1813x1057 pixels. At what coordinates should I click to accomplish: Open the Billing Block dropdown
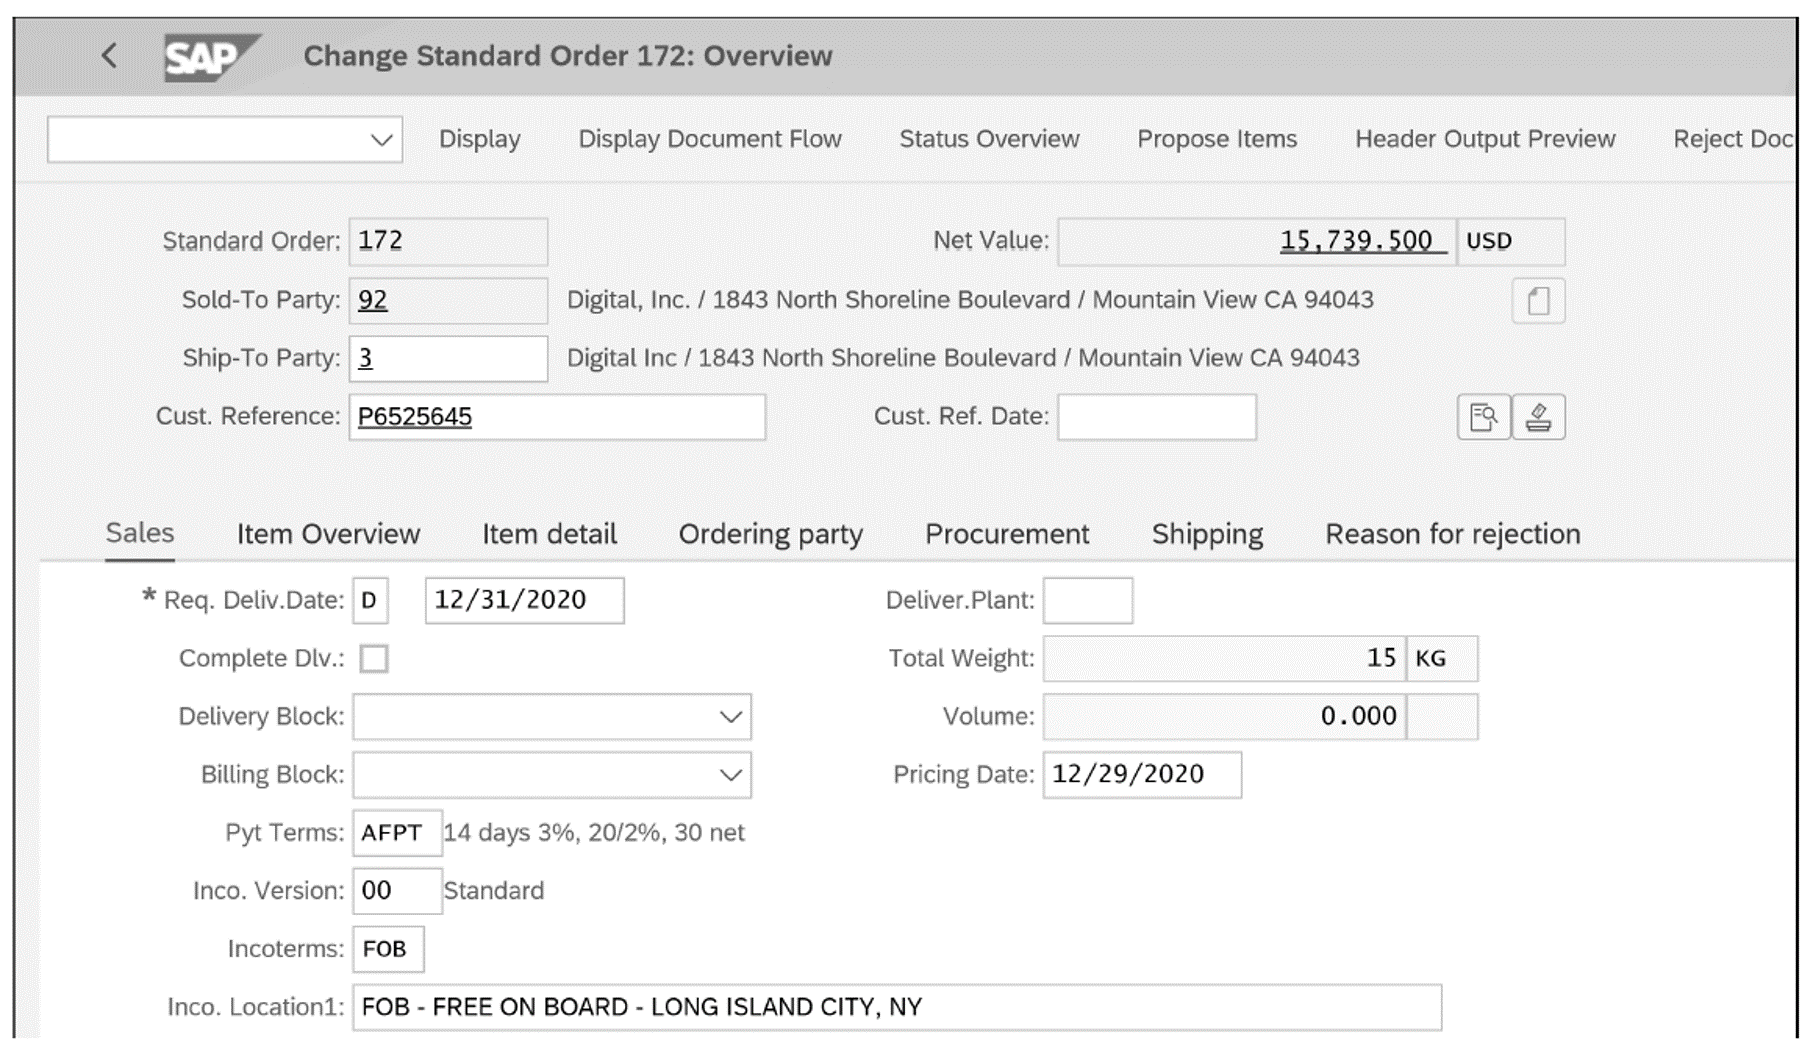[729, 774]
